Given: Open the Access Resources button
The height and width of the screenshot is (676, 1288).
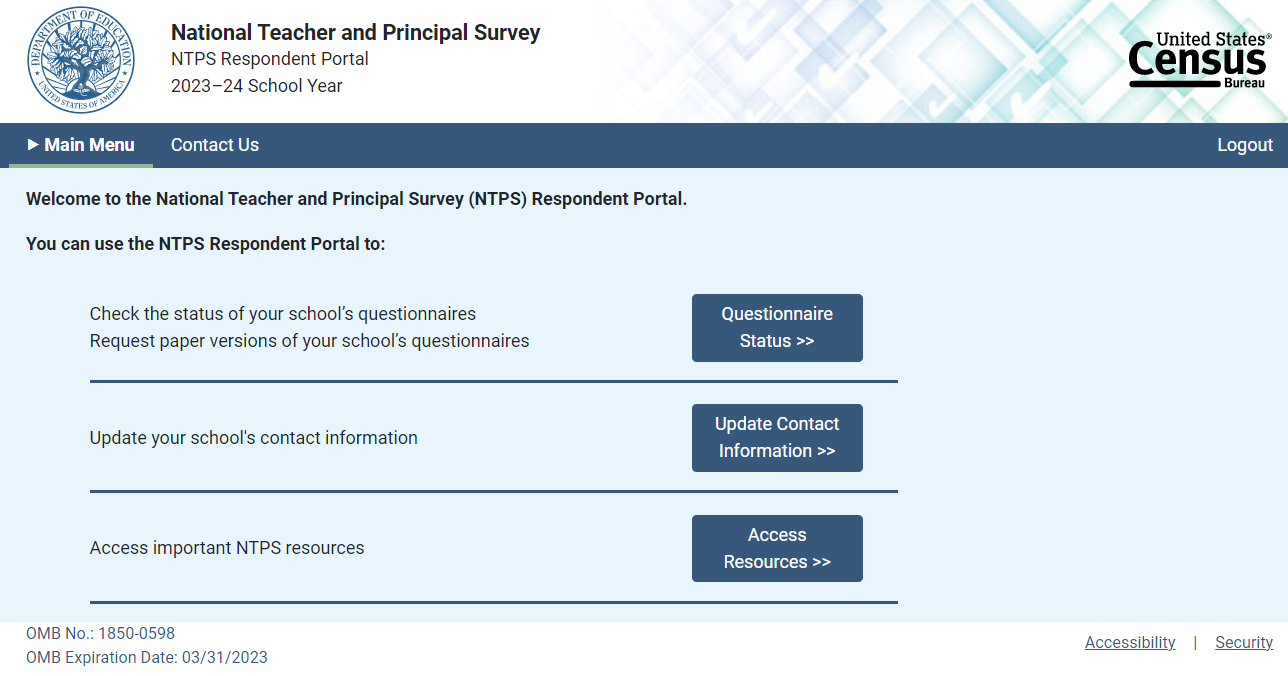Looking at the screenshot, I should pos(777,548).
